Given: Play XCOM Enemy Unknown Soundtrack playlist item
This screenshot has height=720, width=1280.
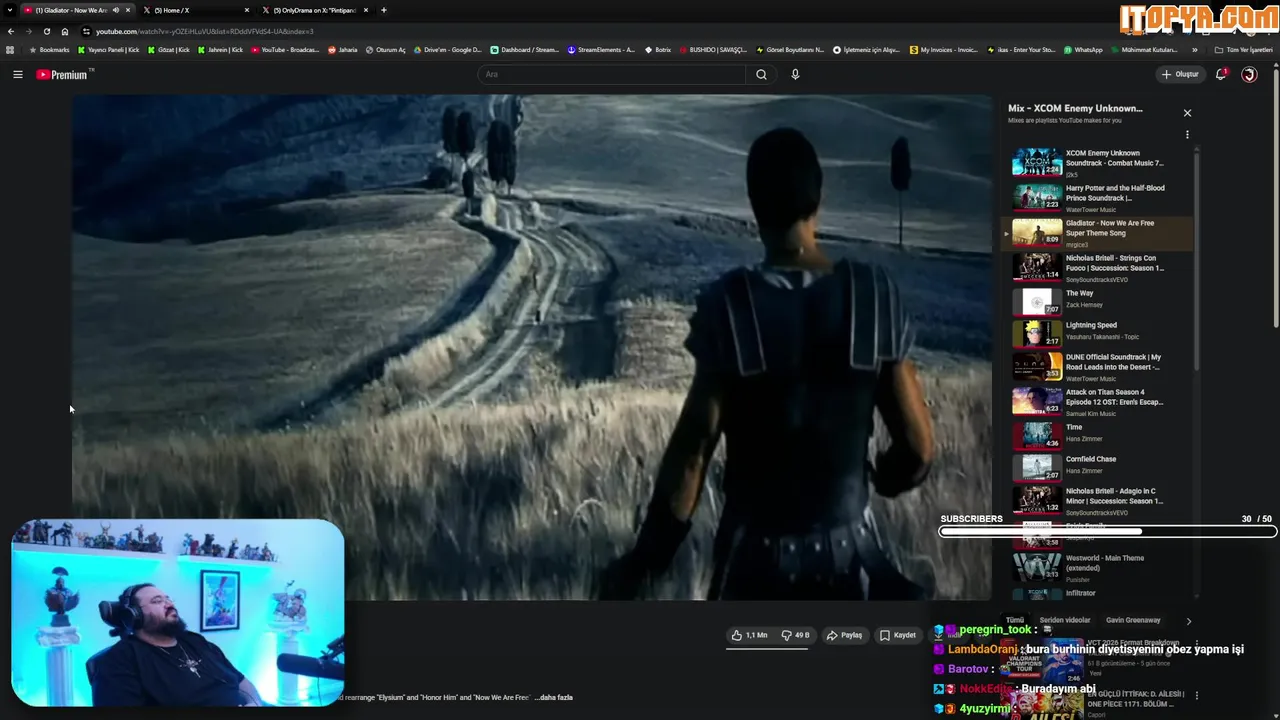Looking at the screenshot, I should tap(1097, 163).
